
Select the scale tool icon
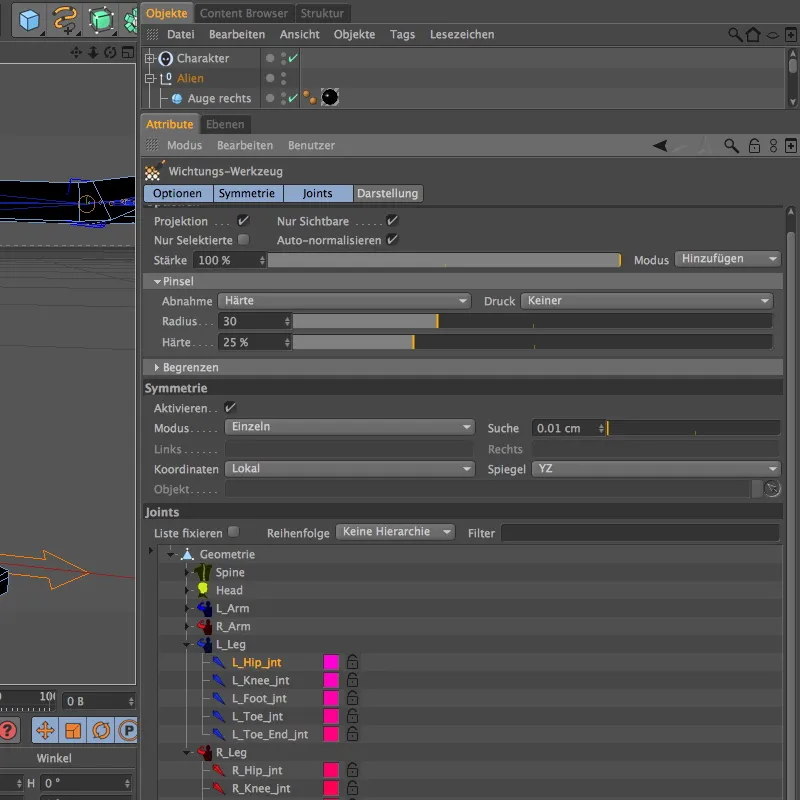click(x=73, y=731)
